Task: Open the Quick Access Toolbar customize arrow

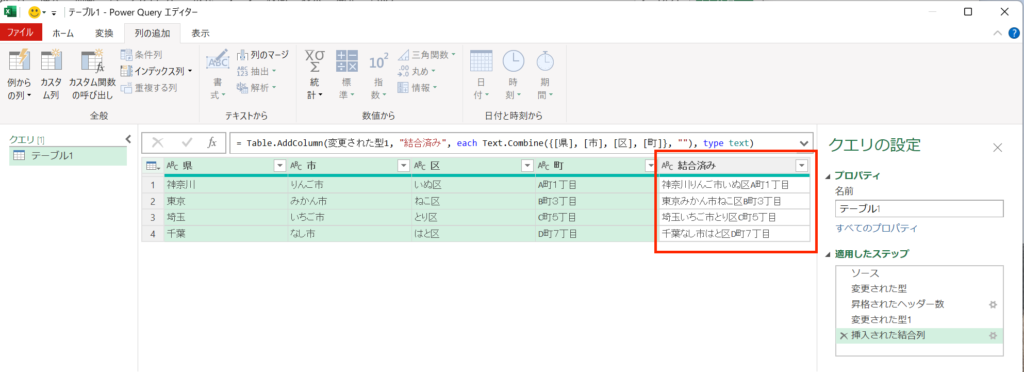Action: click(54, 12)
